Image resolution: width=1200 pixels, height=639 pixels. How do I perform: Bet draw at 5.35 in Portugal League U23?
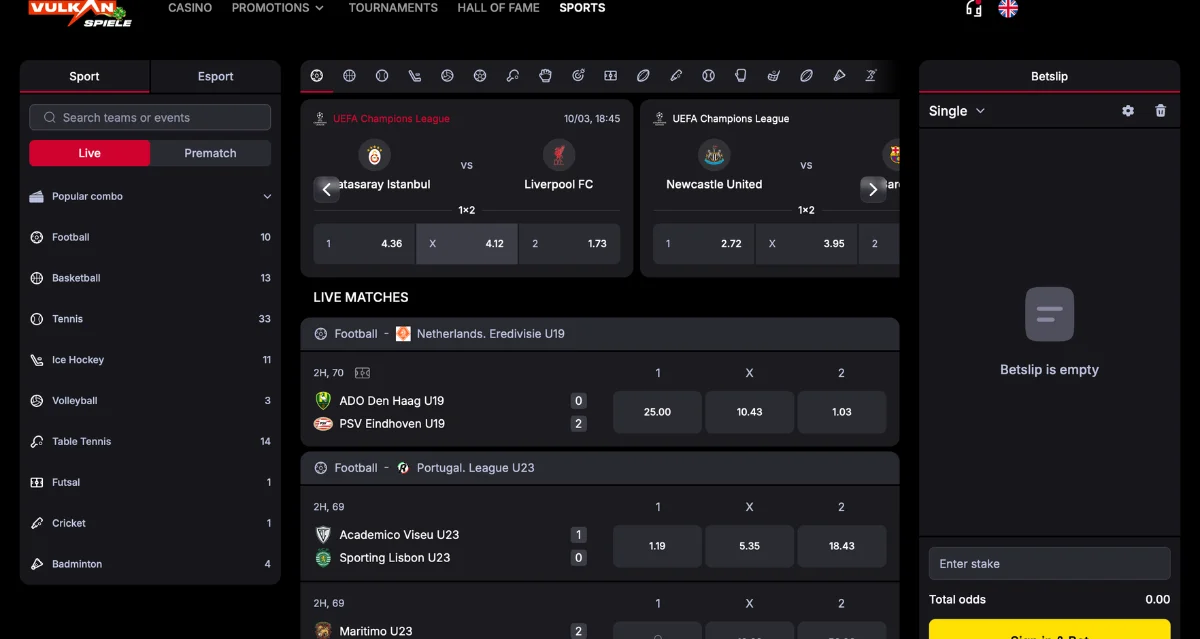750,546
